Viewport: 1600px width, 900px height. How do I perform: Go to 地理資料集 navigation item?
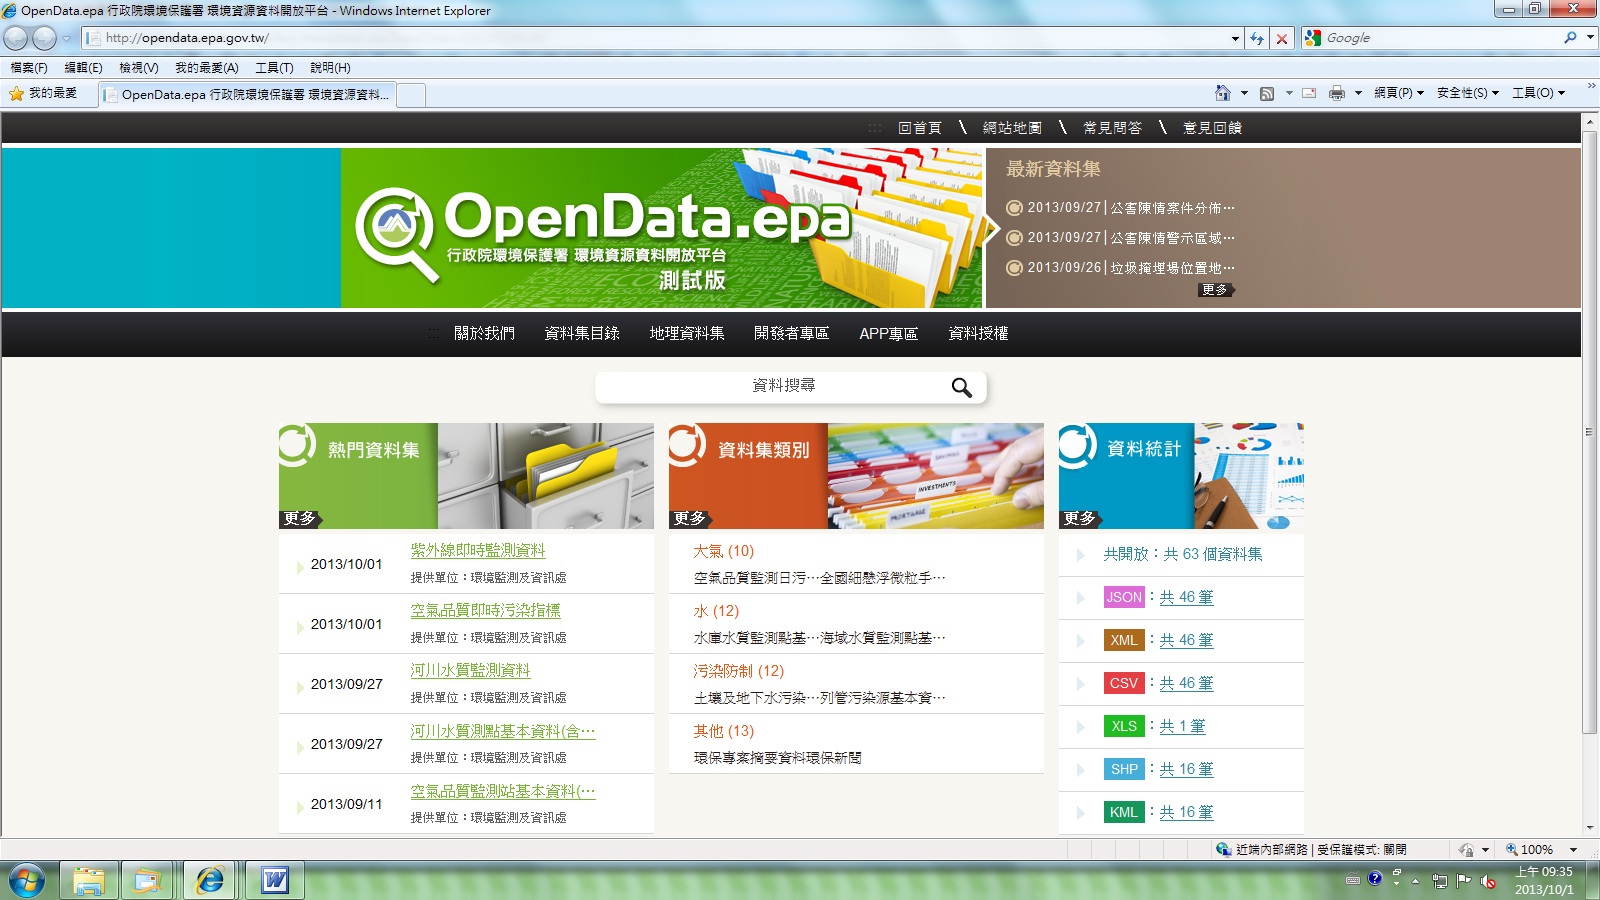click(687, 334)
